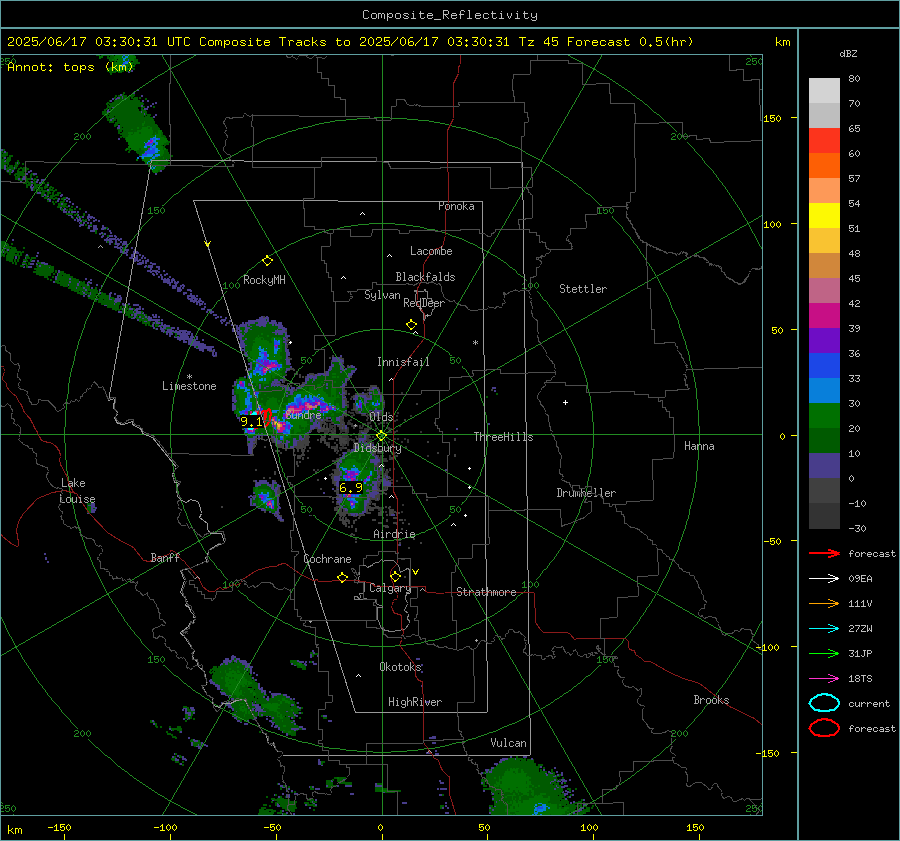Click the yellow diamond marker near RockyMH

[x=267, y=261]
